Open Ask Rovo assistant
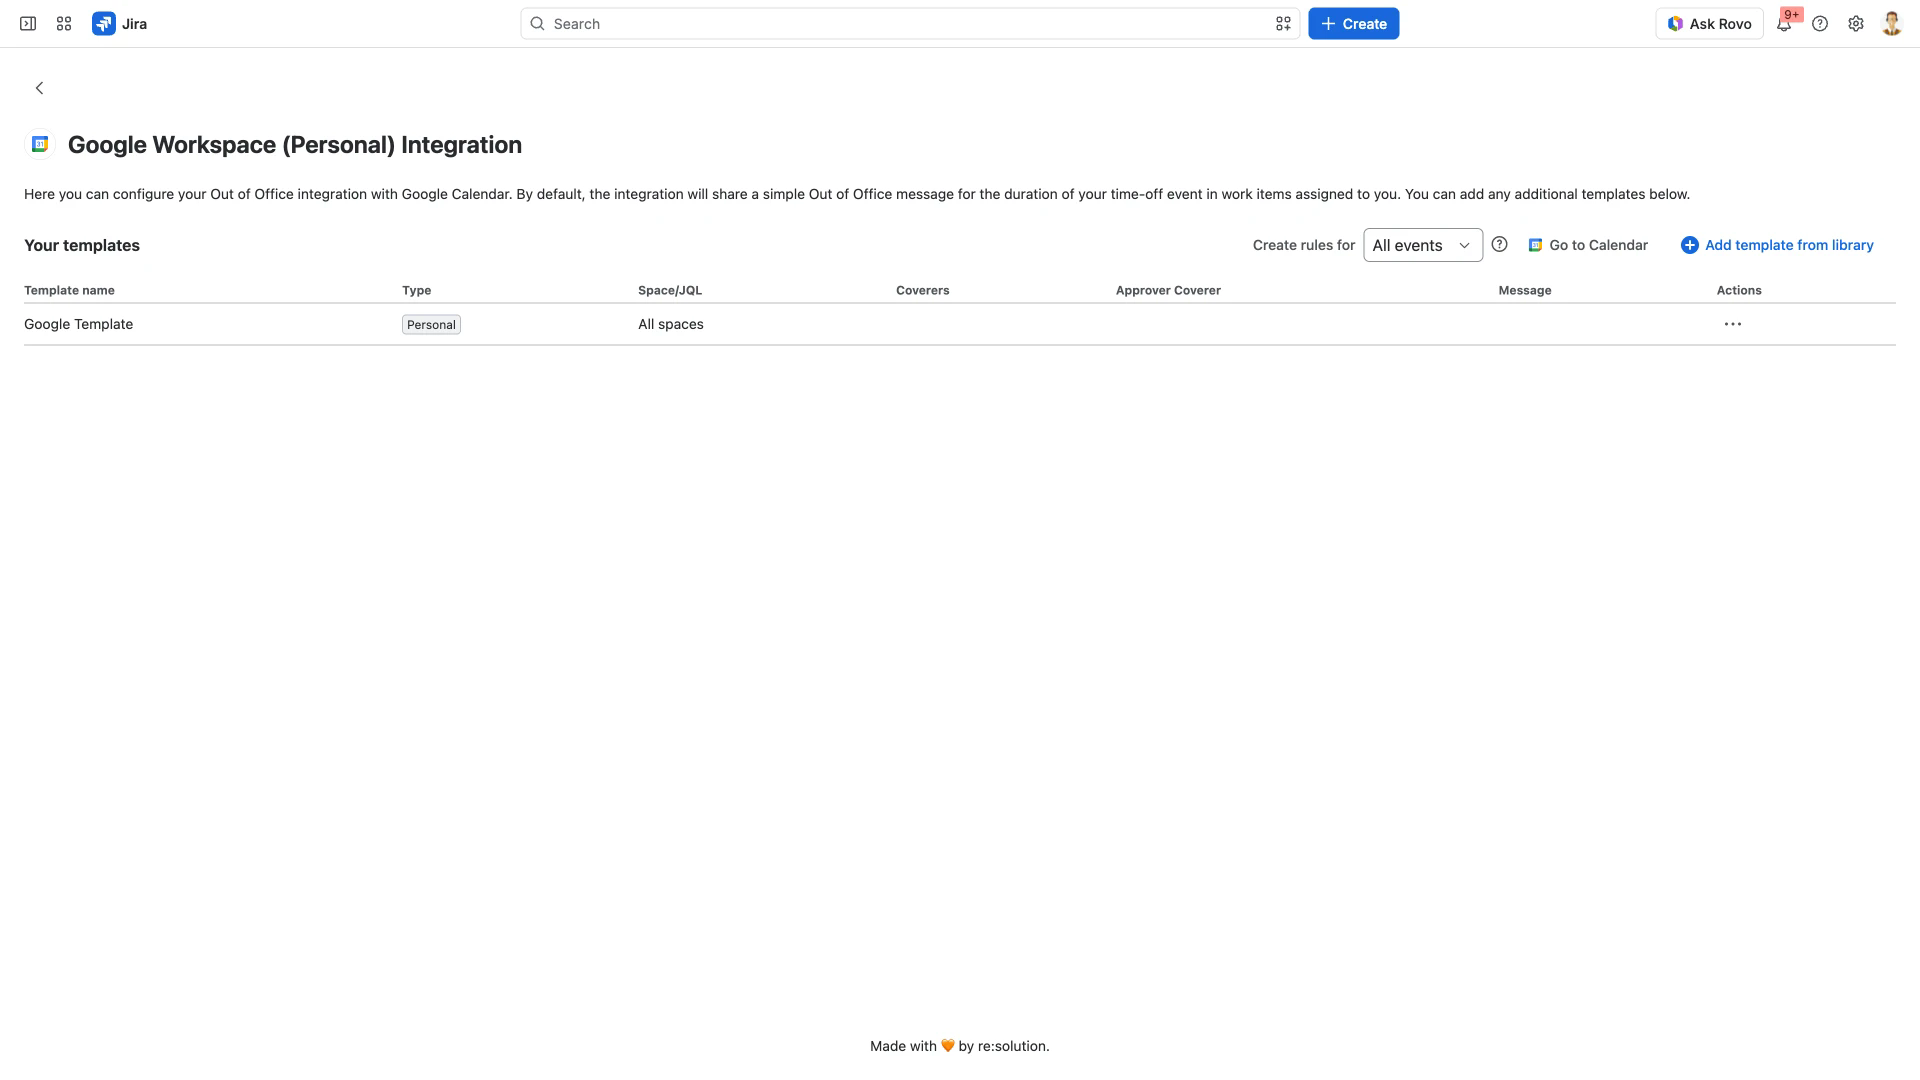This screenshot has height=1080, width=1920. 1709,24
